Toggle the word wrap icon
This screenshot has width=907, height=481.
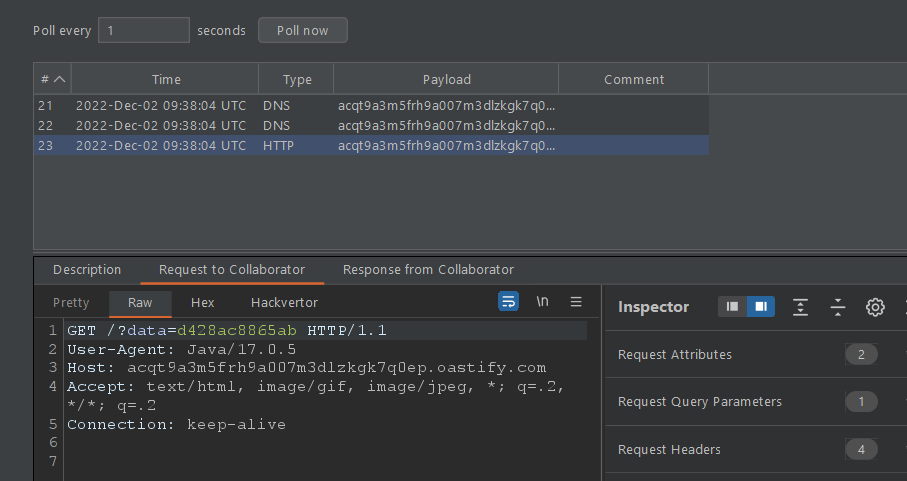click(508, 302)
